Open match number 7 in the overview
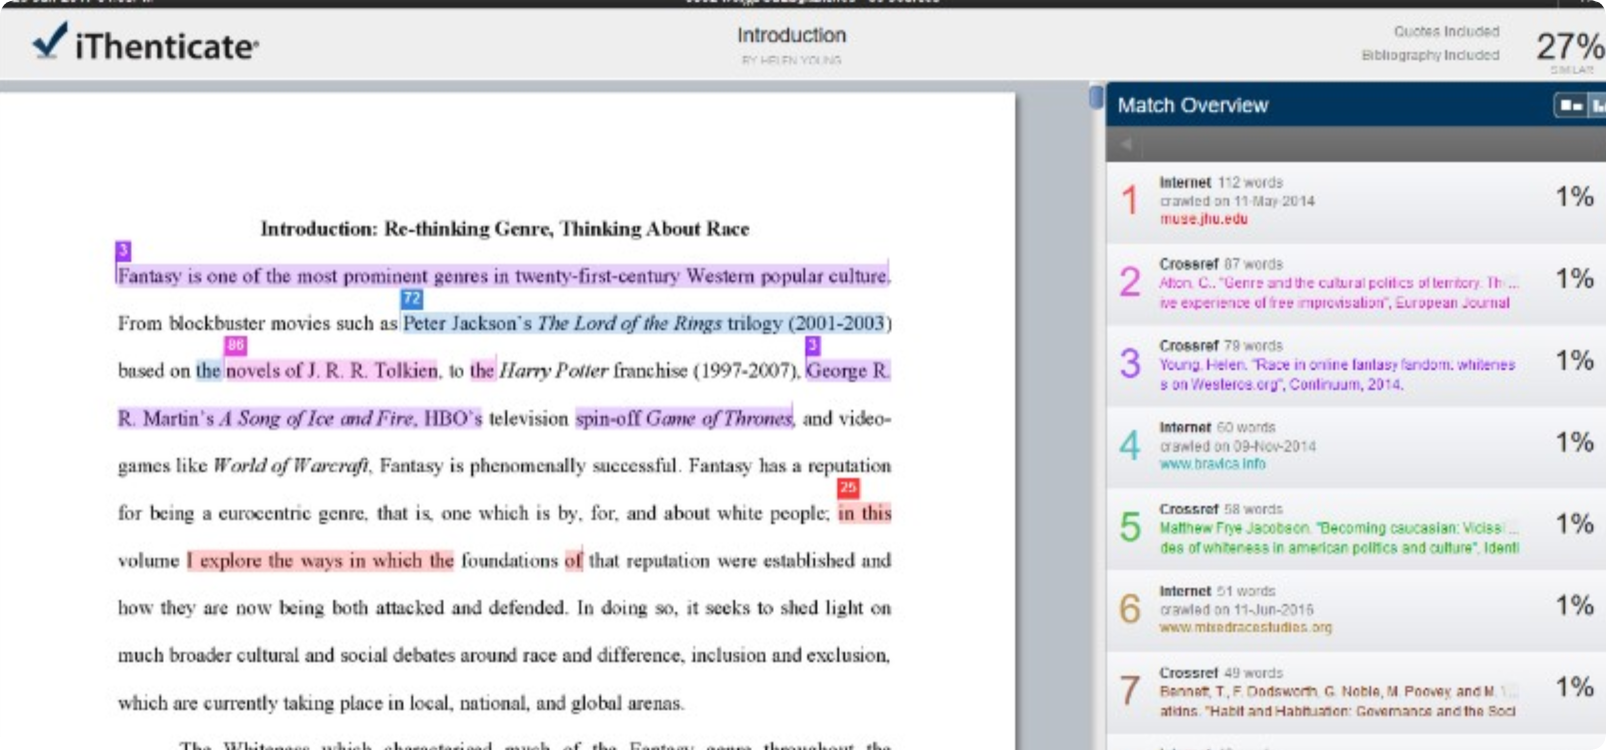 coord(1356,692)
